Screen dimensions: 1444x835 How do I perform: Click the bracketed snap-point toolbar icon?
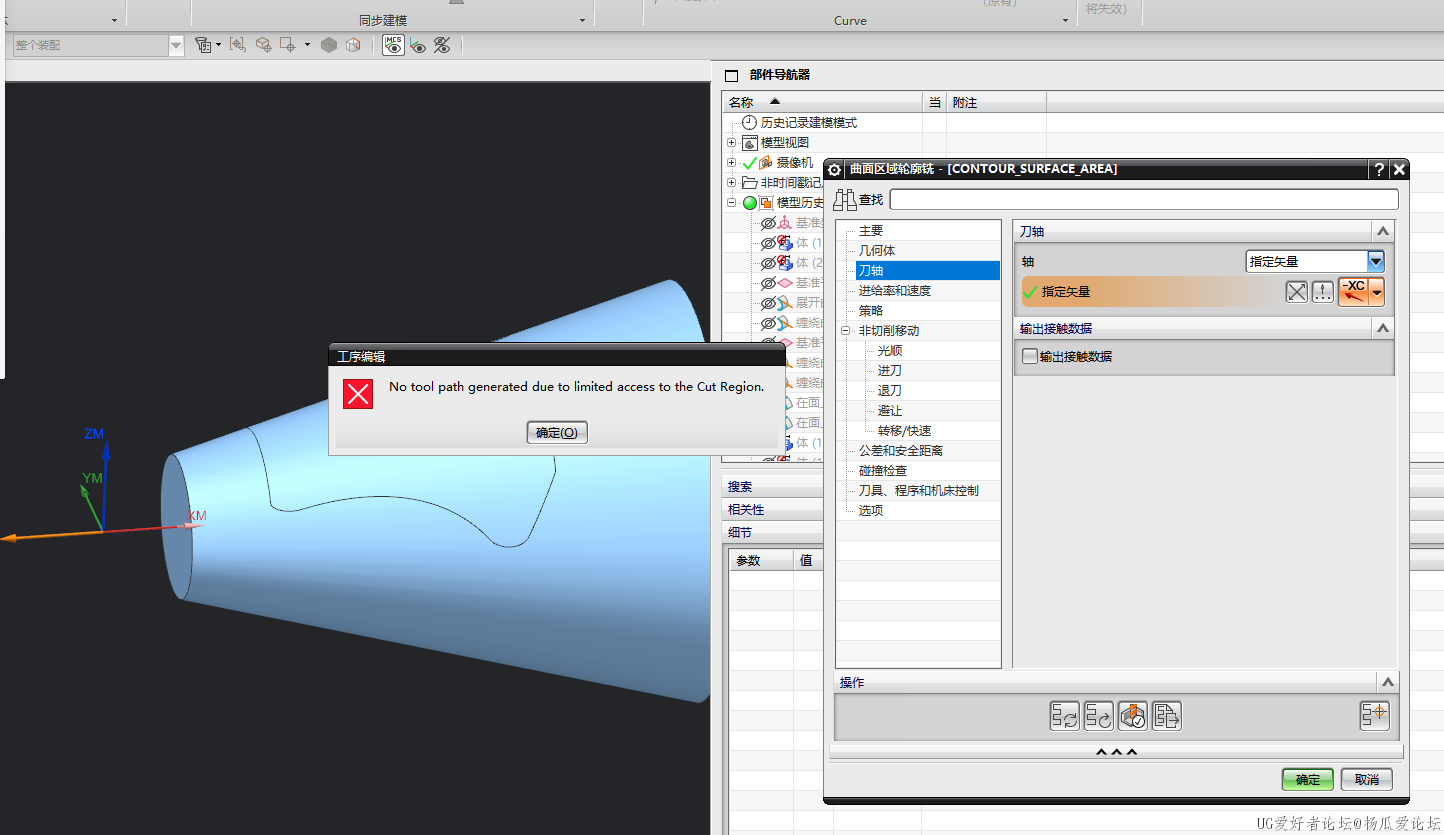[237, 45]
